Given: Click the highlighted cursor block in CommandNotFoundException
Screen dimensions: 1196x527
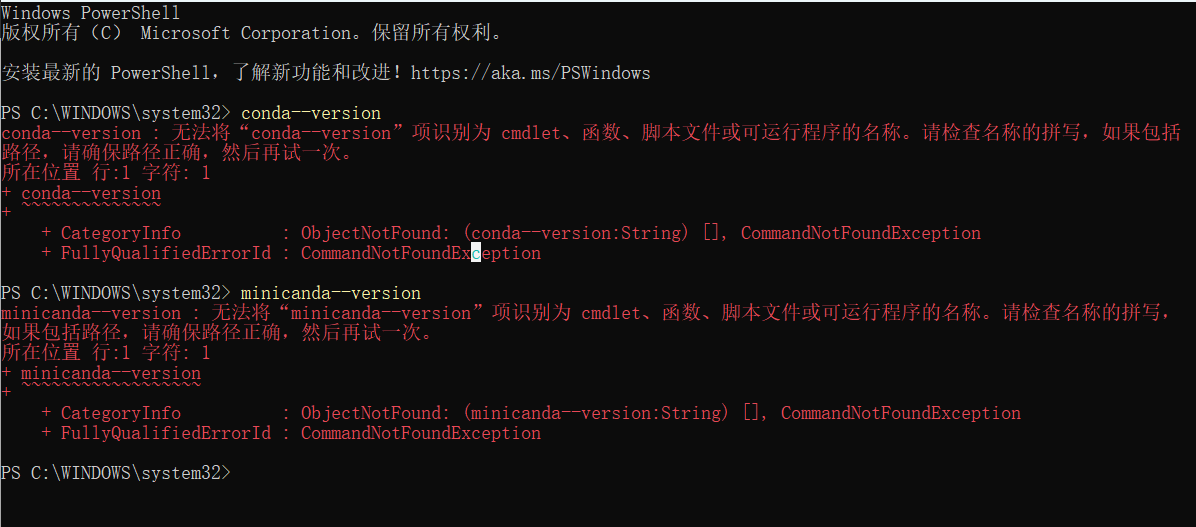Looking at the screenshot, I should click(476, 253).
